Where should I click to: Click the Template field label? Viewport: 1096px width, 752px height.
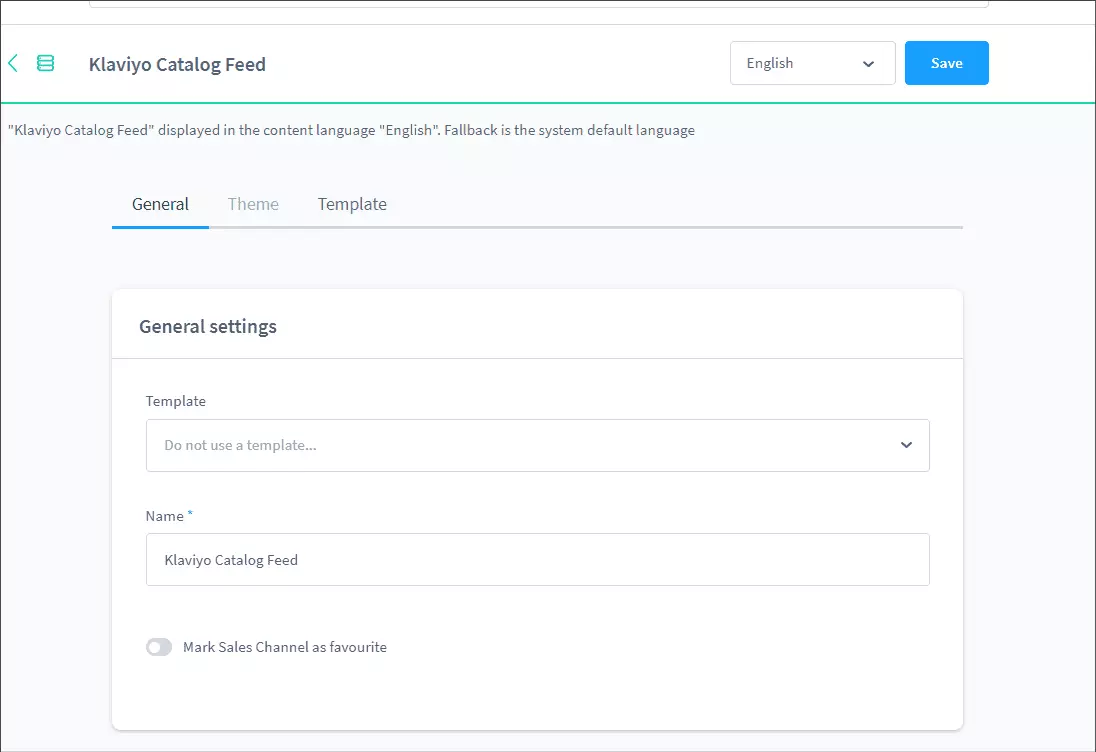[176, 401]
